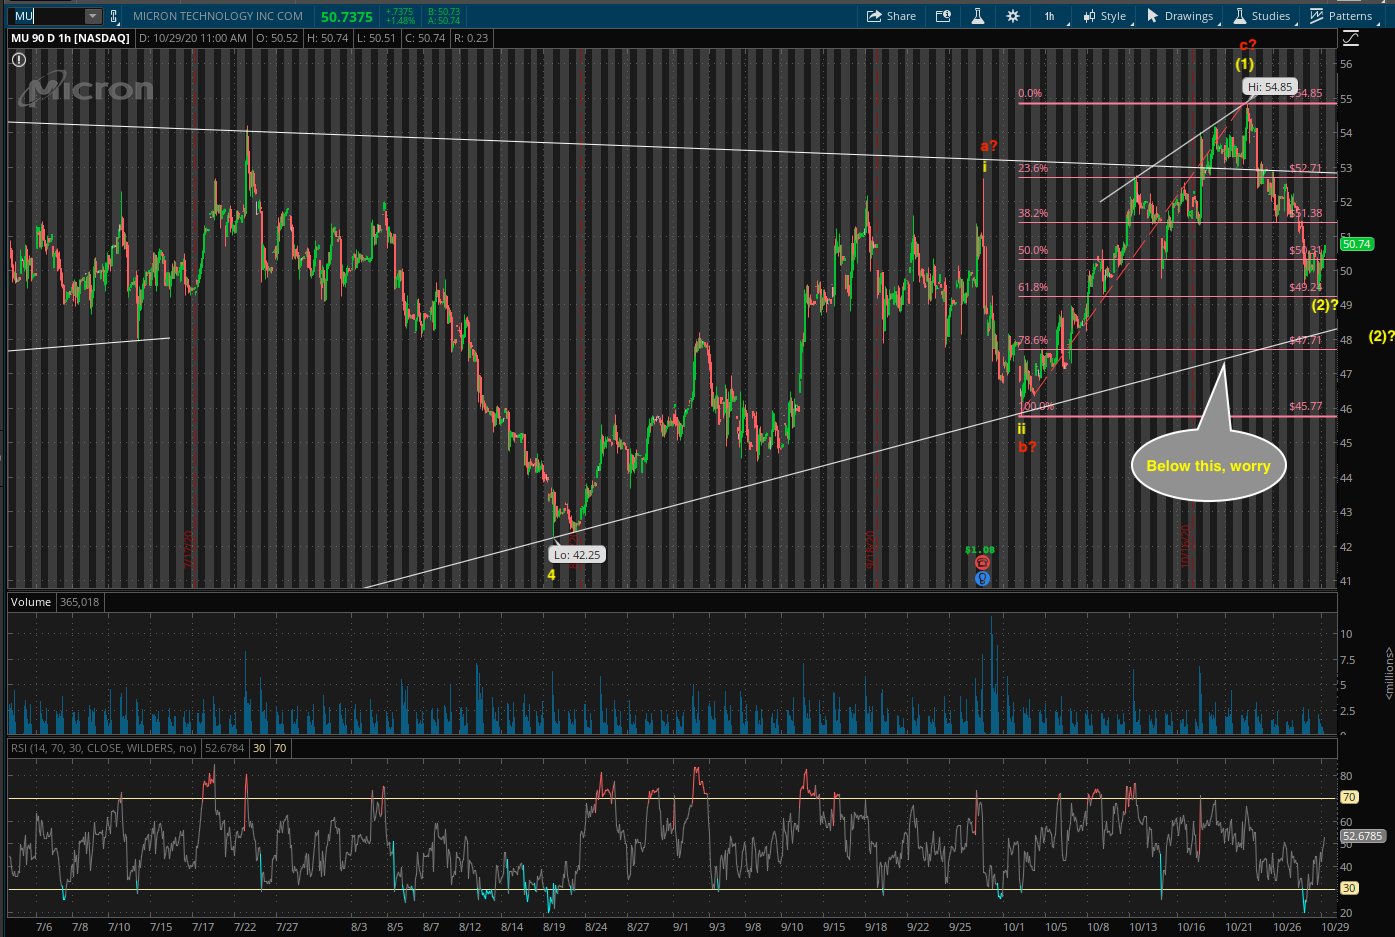Click the blue lightbulb event icon
Screen dimensions: 1395x937
coord(982,578)
